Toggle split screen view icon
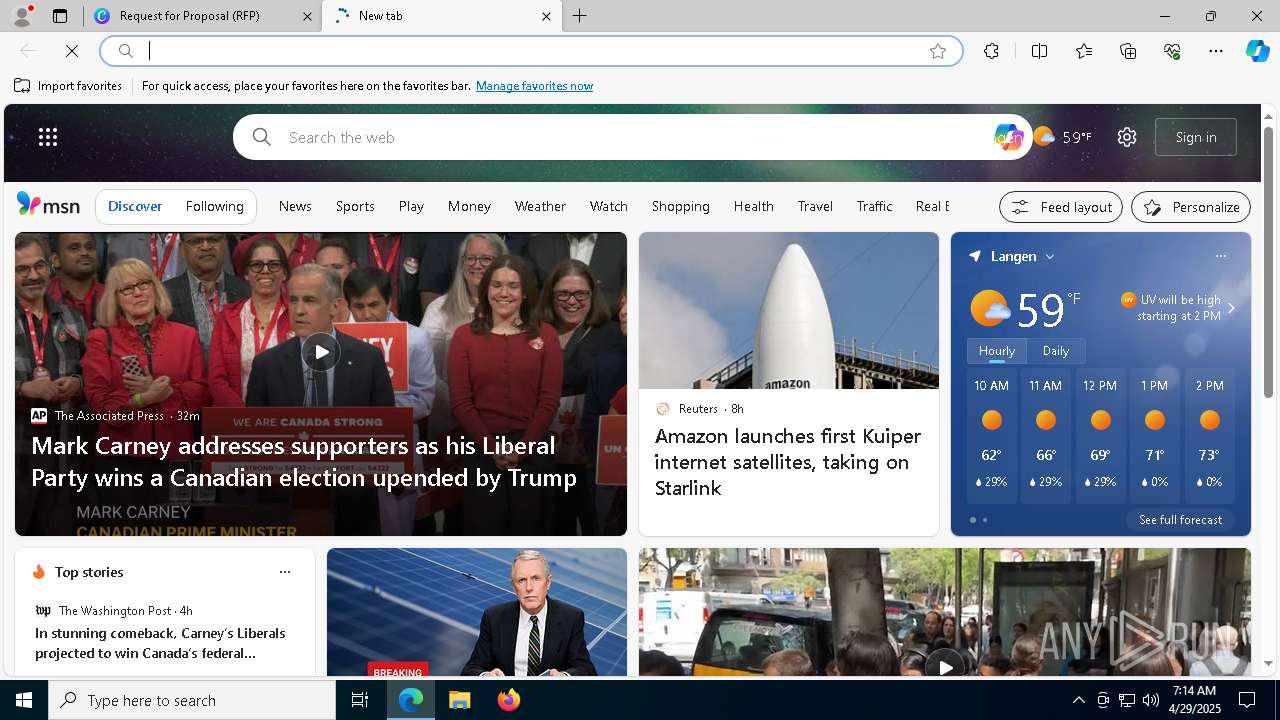 pos(1039,51)
